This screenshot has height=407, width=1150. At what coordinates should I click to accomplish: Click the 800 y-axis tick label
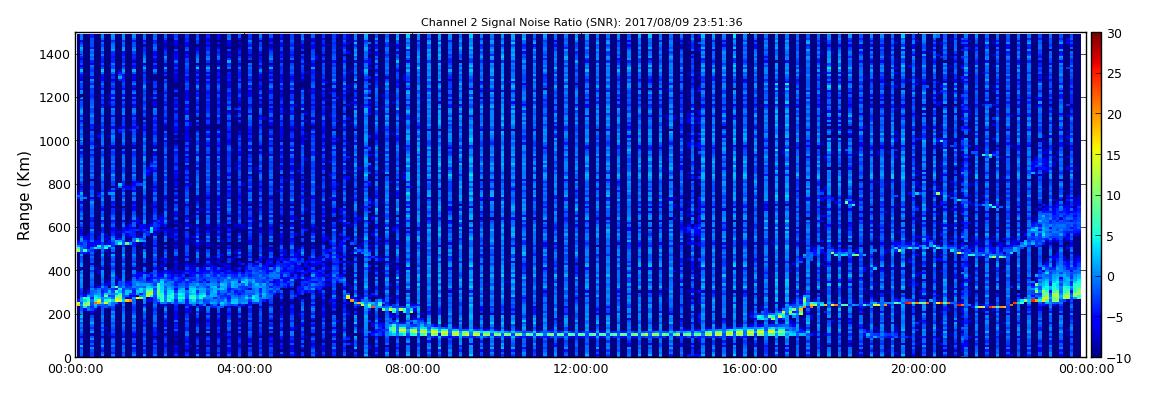[58, 184]
